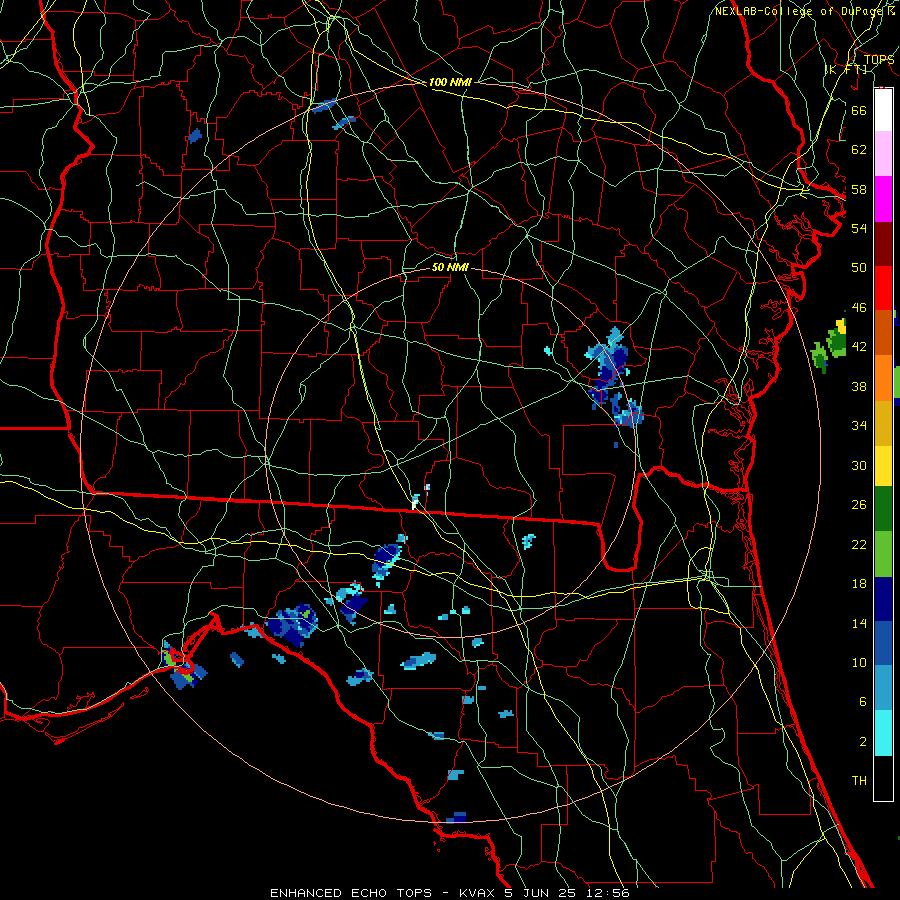
Task: Click the "58" legend value
Action: pos(859,189)
